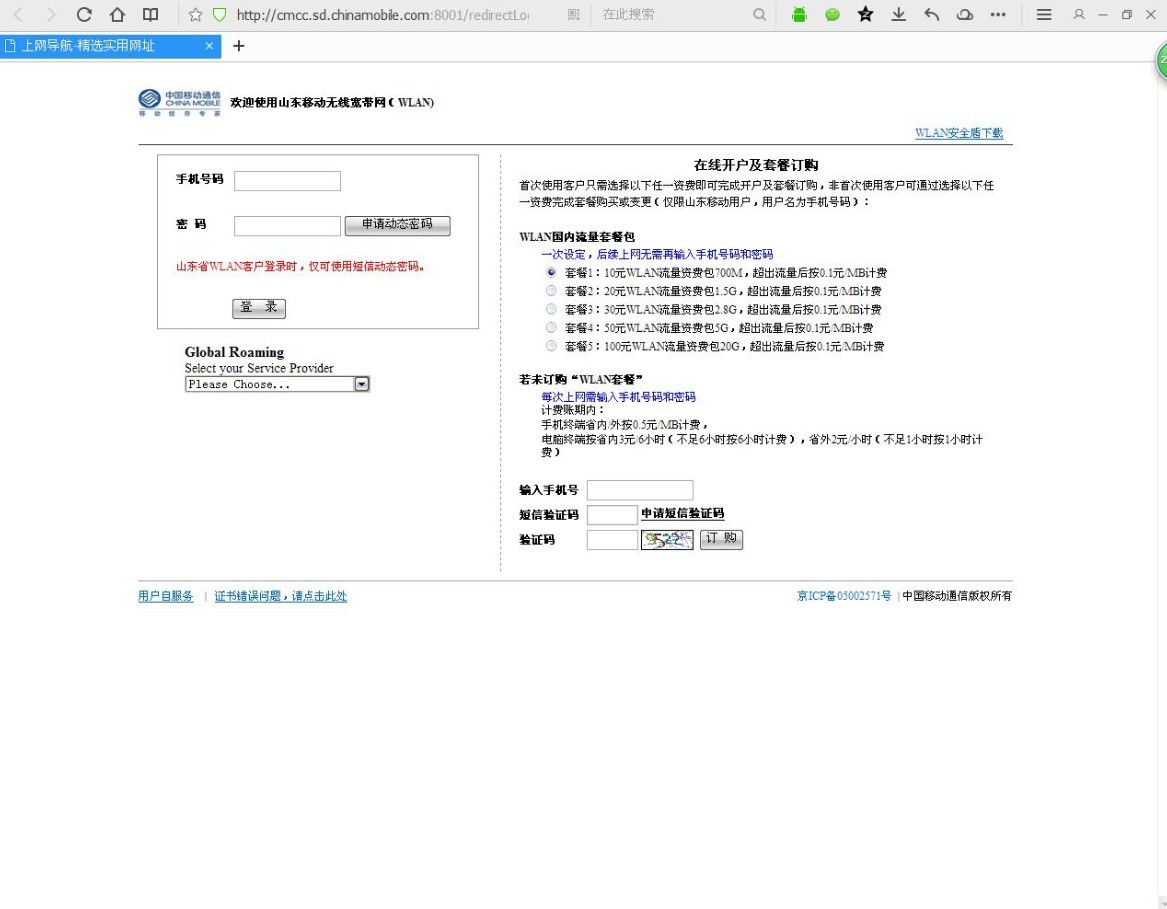
Task: Open the WeChat extension icon
Action: click(x=832, y=15)
